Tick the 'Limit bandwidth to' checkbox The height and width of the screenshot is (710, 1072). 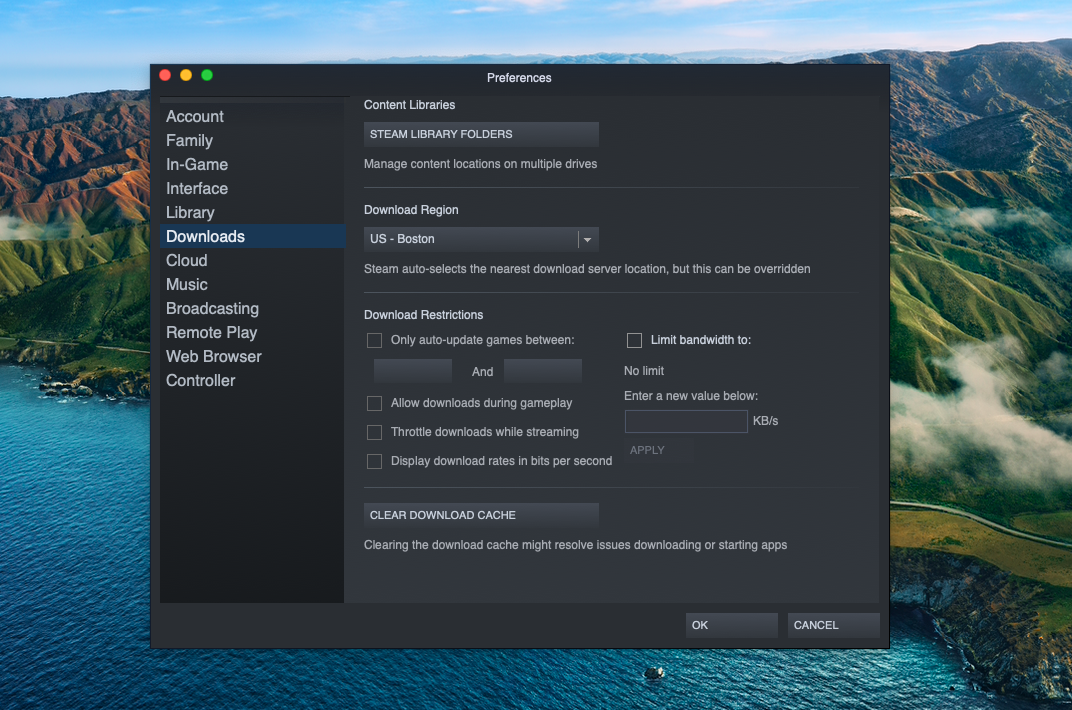[634, 340]
